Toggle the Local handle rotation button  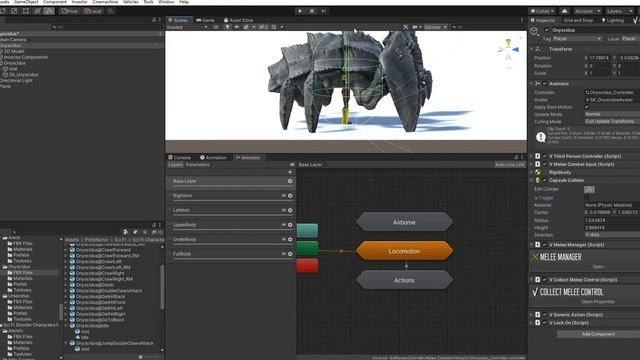coord(93,11)
